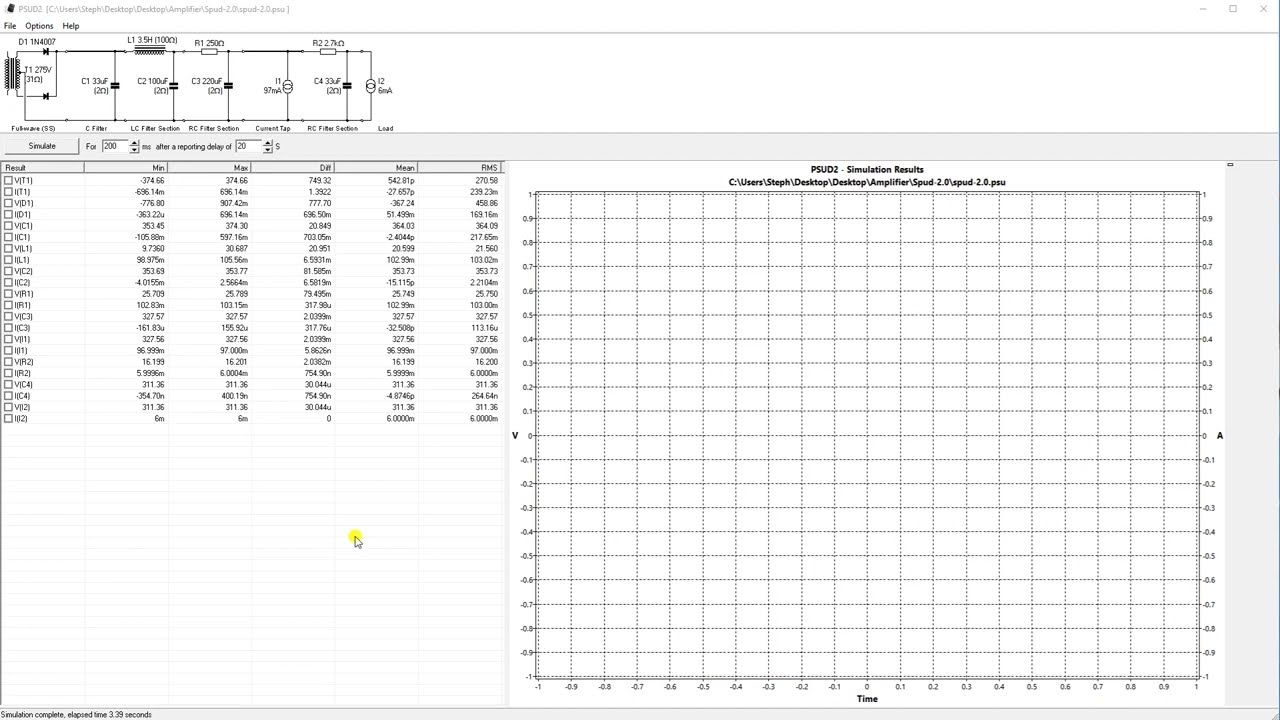
Task: Click the Full-wave (SS) section label
Action: pyautogui.click(x=33, y=128)
